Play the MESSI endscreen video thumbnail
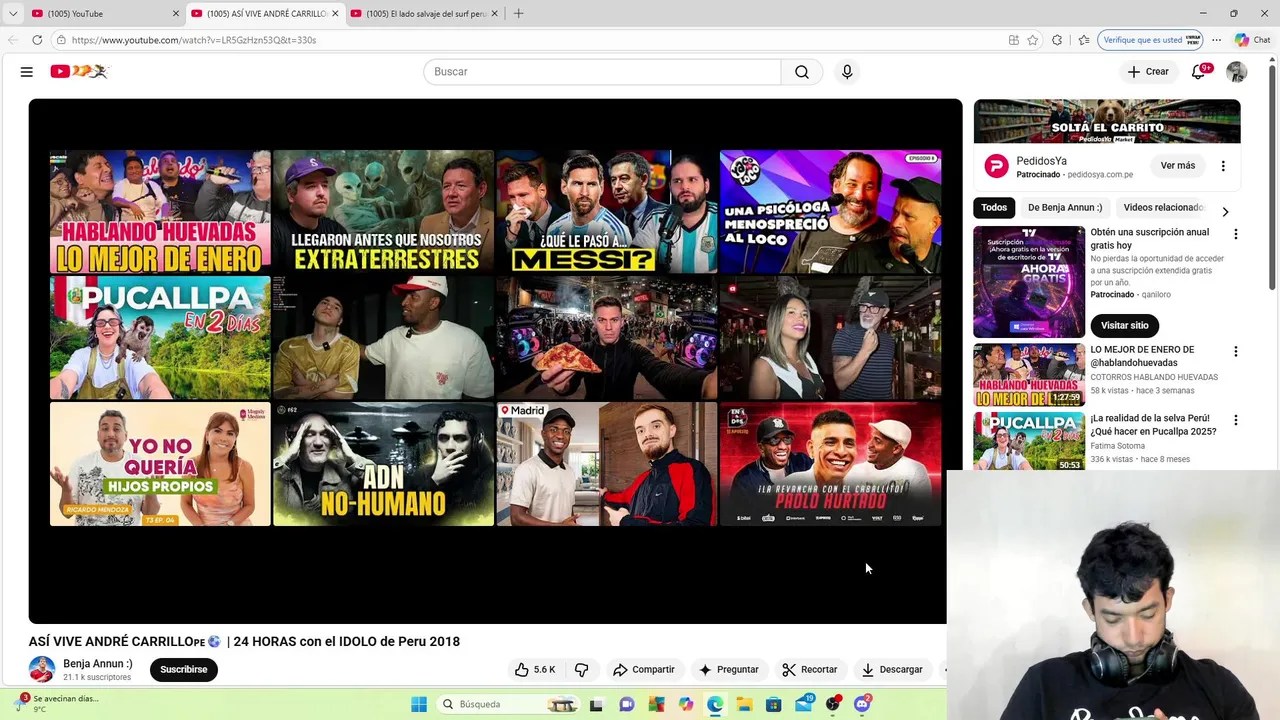Viewport: 1280px width, 720px height. pyautogui.click(x=607, y=212)
